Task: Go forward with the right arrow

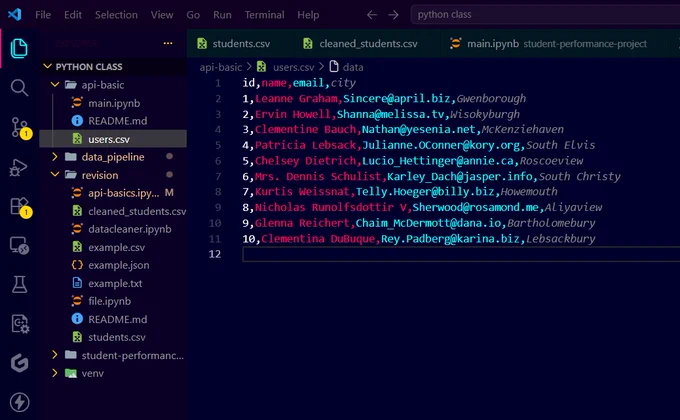Action: pos(393,15)
